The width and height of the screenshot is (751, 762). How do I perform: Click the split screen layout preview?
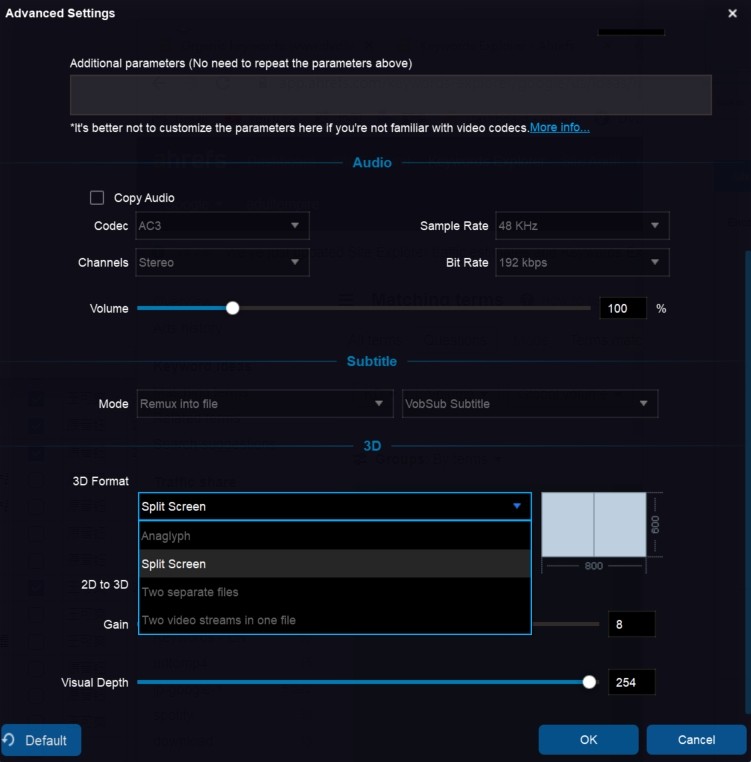pyautogui.click(x=594, y=524)
